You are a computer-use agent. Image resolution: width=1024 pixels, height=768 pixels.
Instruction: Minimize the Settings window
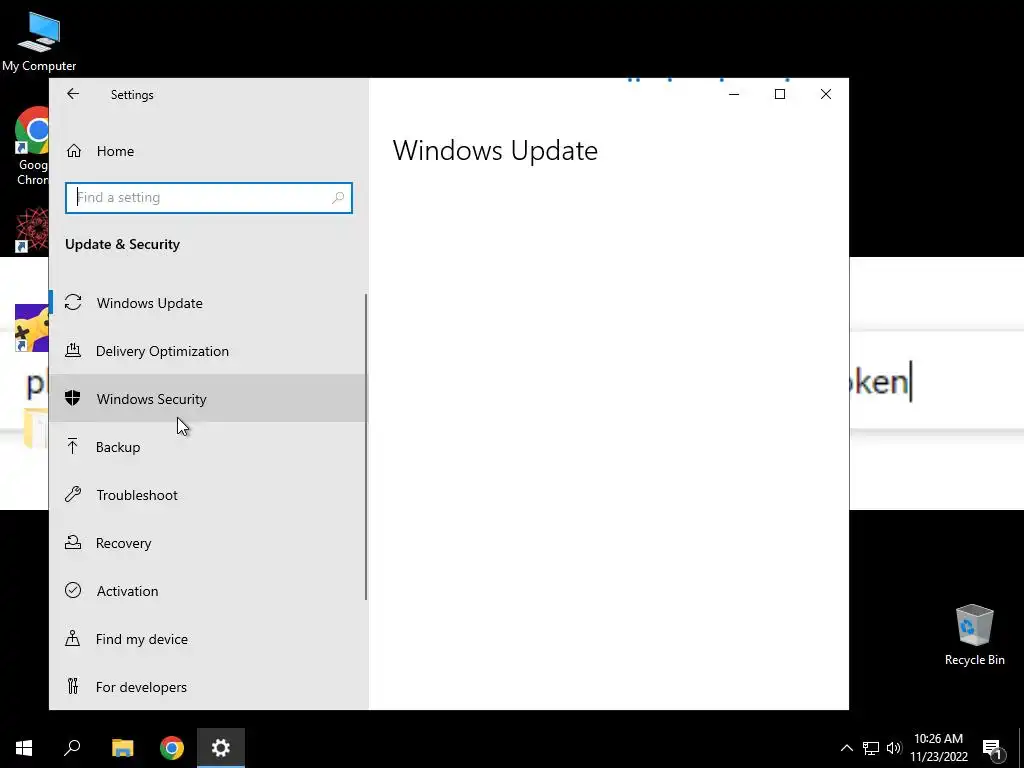click(734, 94)
